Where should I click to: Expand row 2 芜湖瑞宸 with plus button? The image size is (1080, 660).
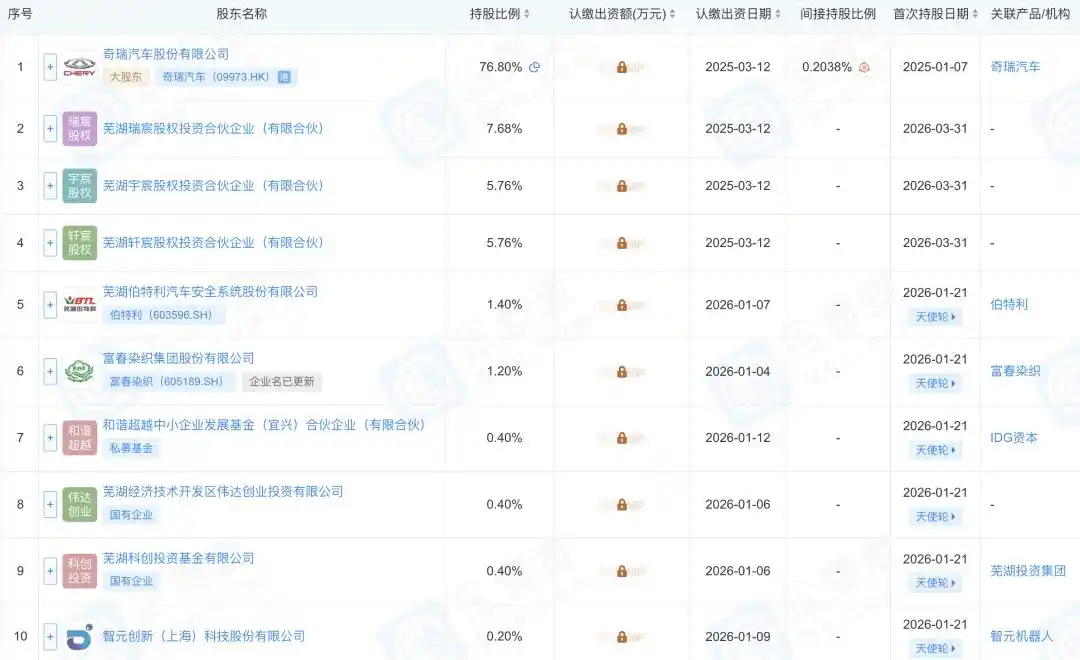pyautogui.click(x=50, y=129)
